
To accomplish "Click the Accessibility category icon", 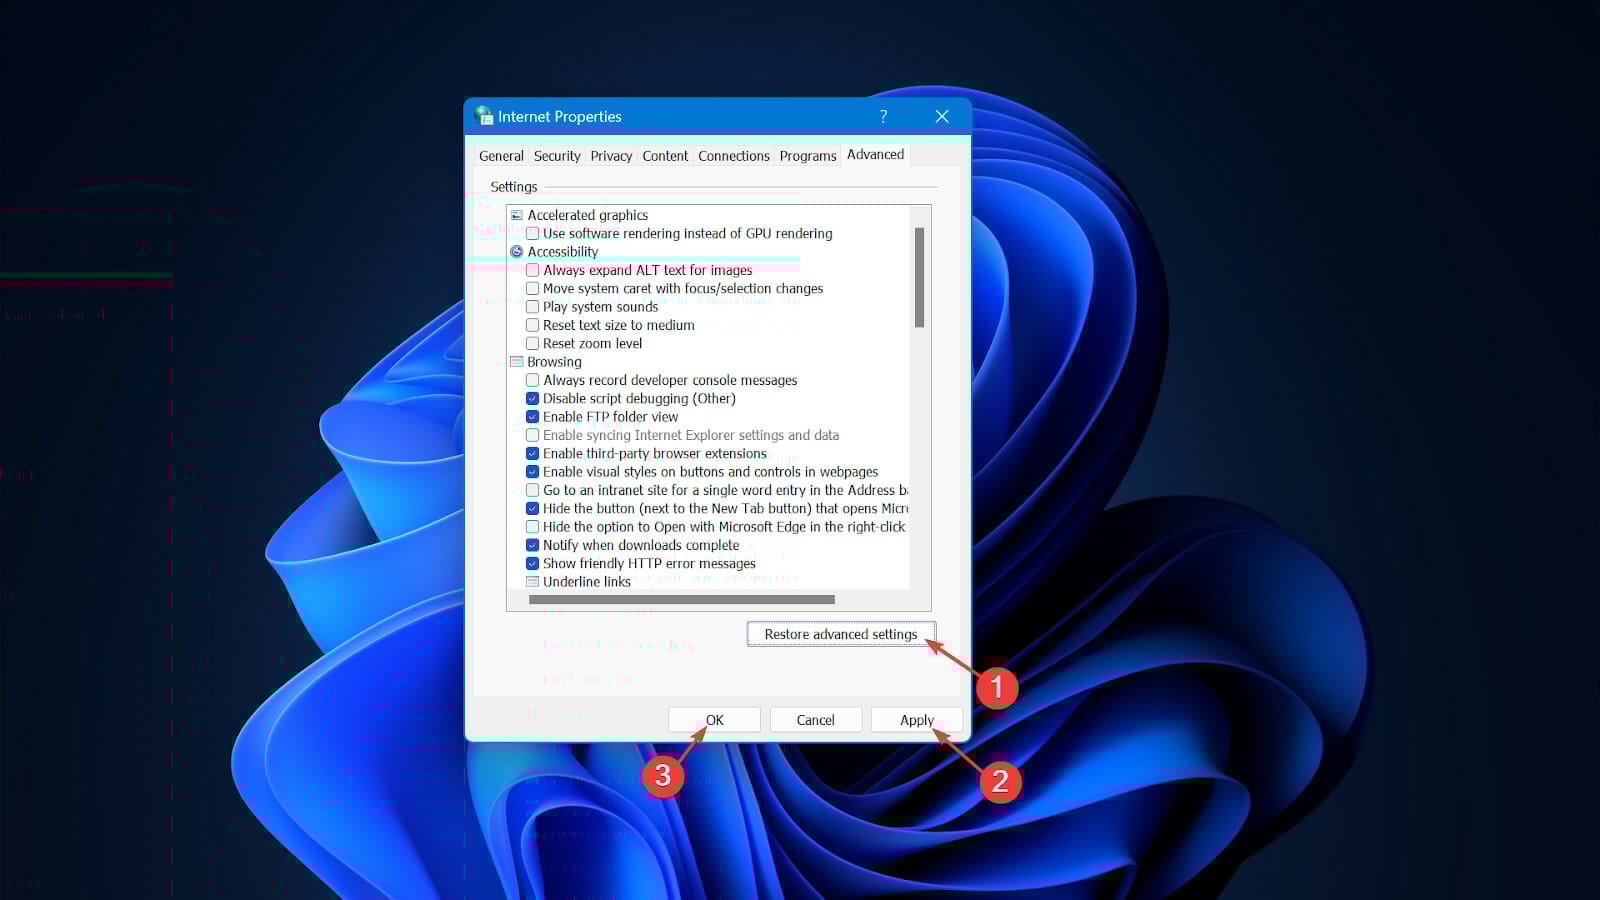I will [517, 252].
